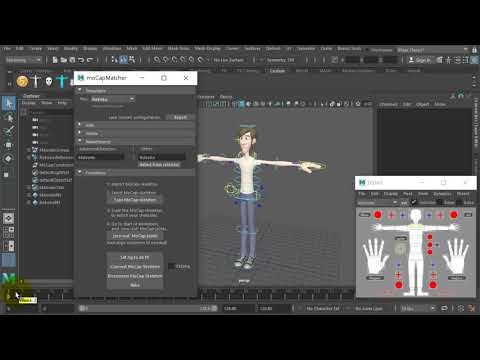
Task: Click the right hand picture in picker
Action: coord(456,256)
